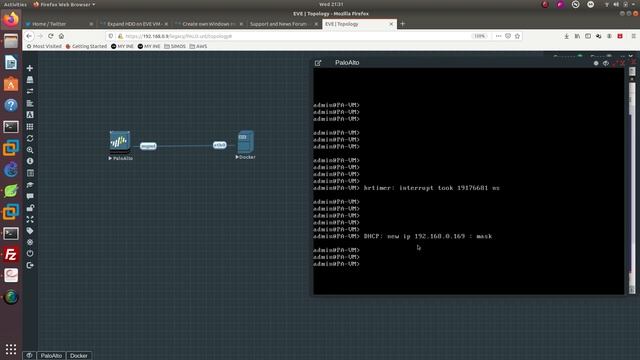Image resolution: width=640 pixels, height=360 pixels.
Task: Open the Startup-configs lines icon
Action: pos(30,103)
